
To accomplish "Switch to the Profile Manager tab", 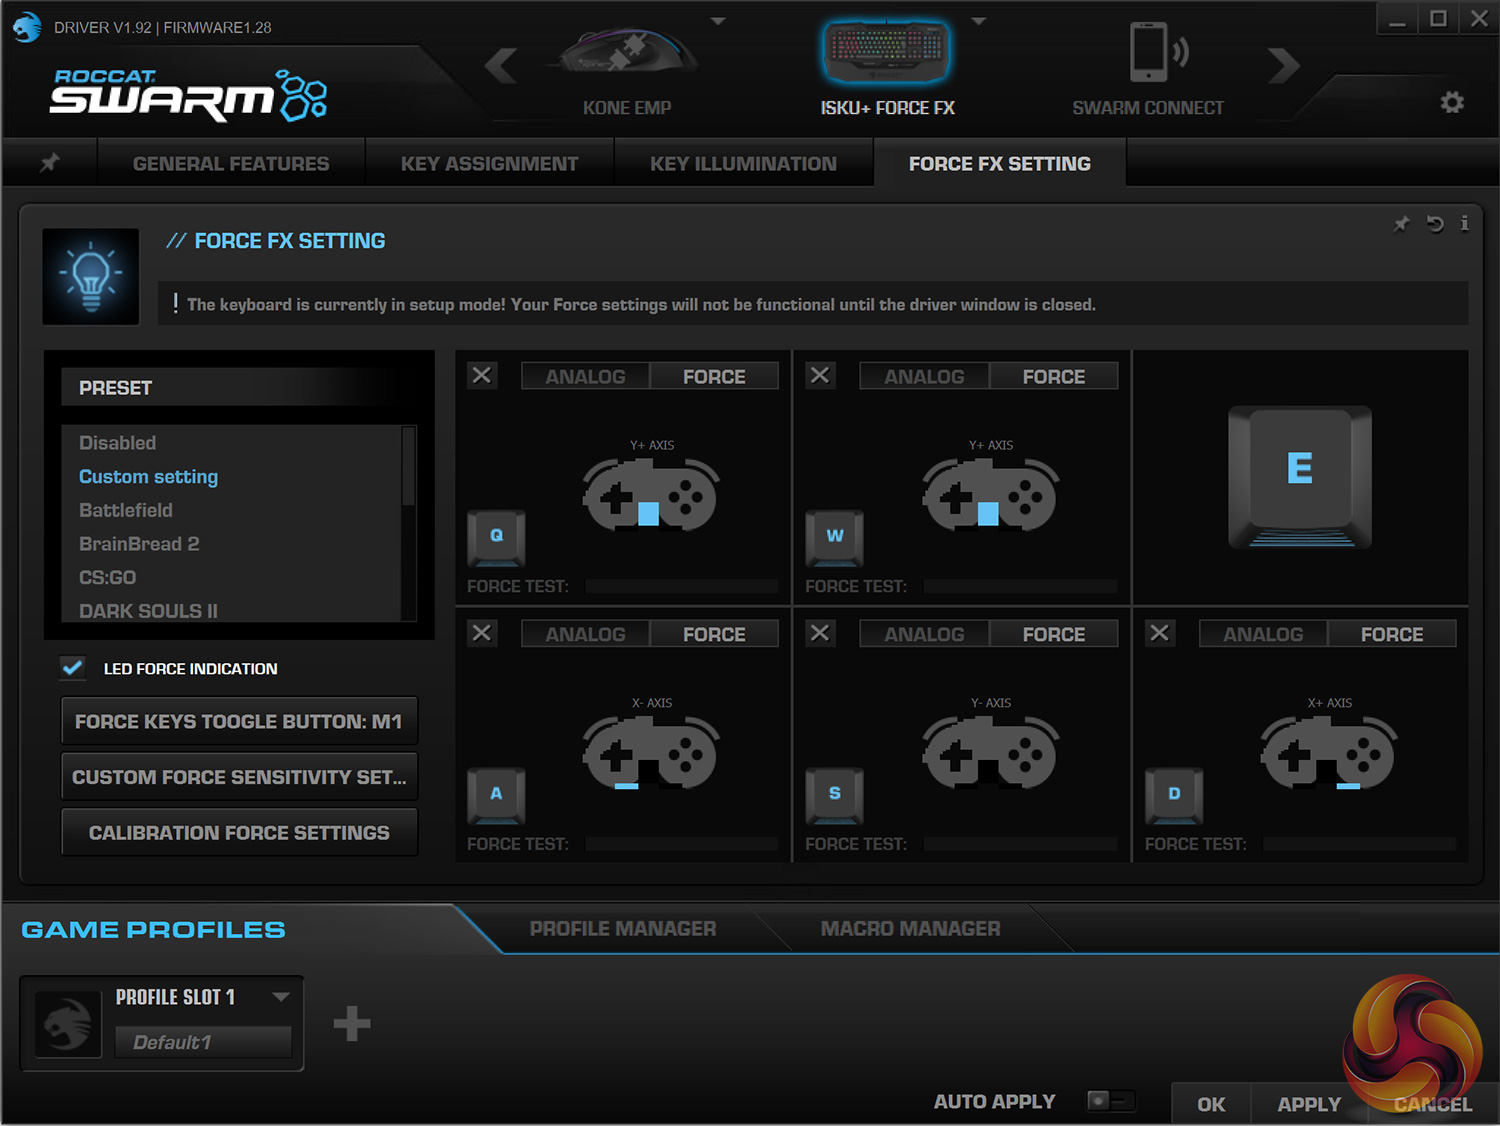I will (623, 928).
